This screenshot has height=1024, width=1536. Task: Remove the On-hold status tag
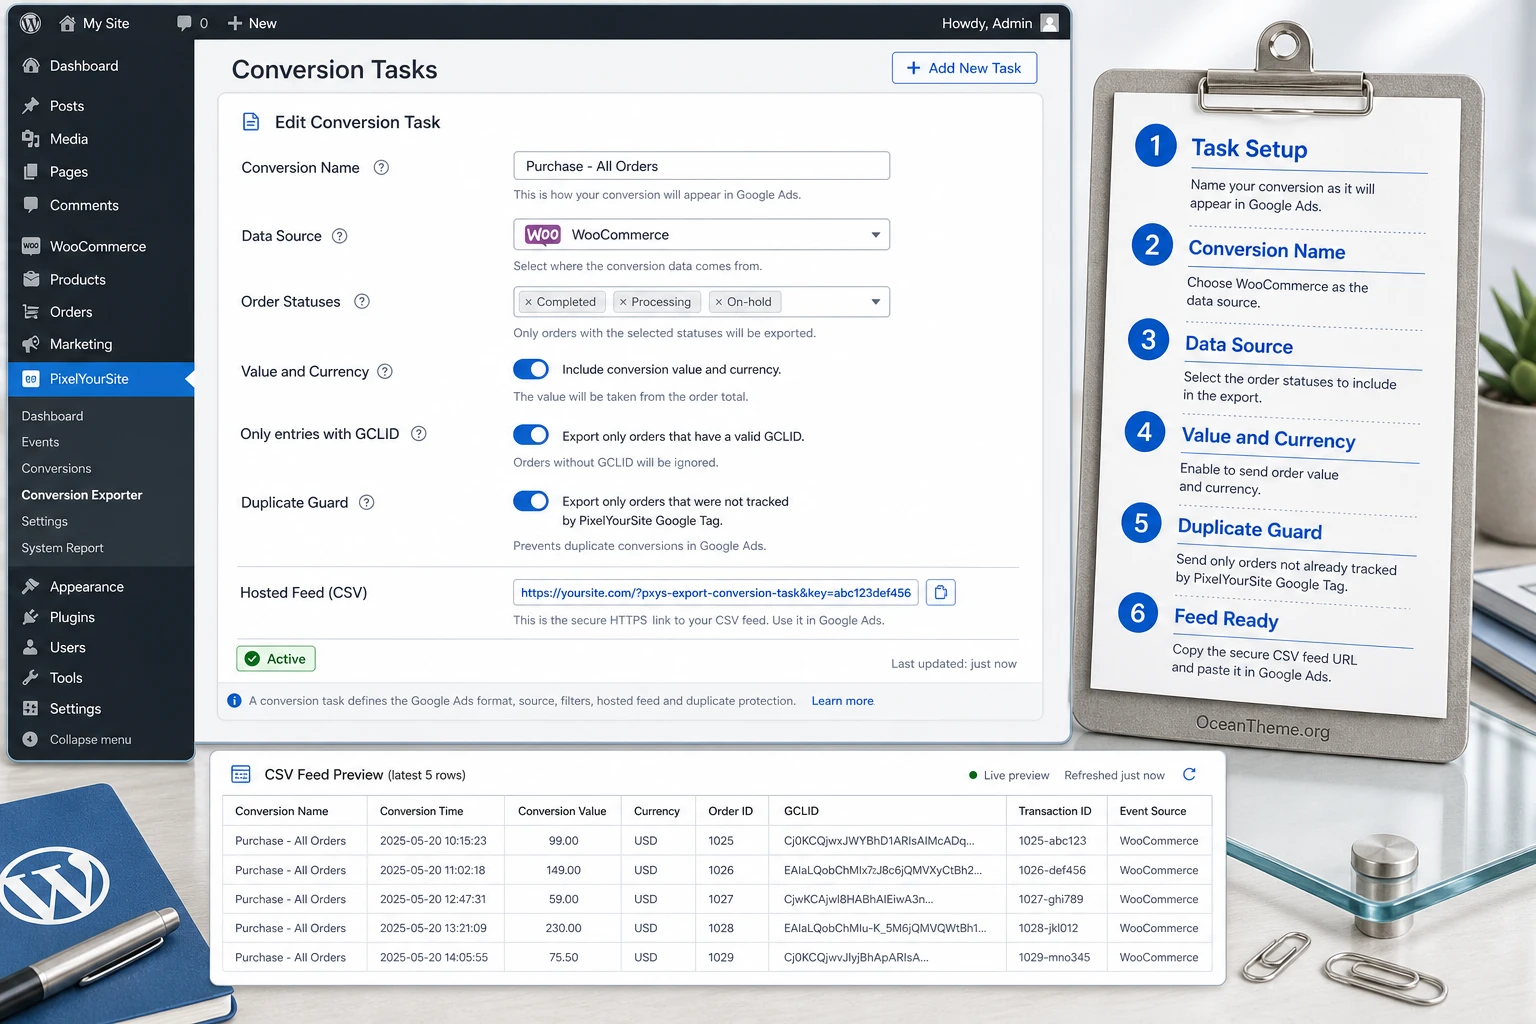pos(719,302)
